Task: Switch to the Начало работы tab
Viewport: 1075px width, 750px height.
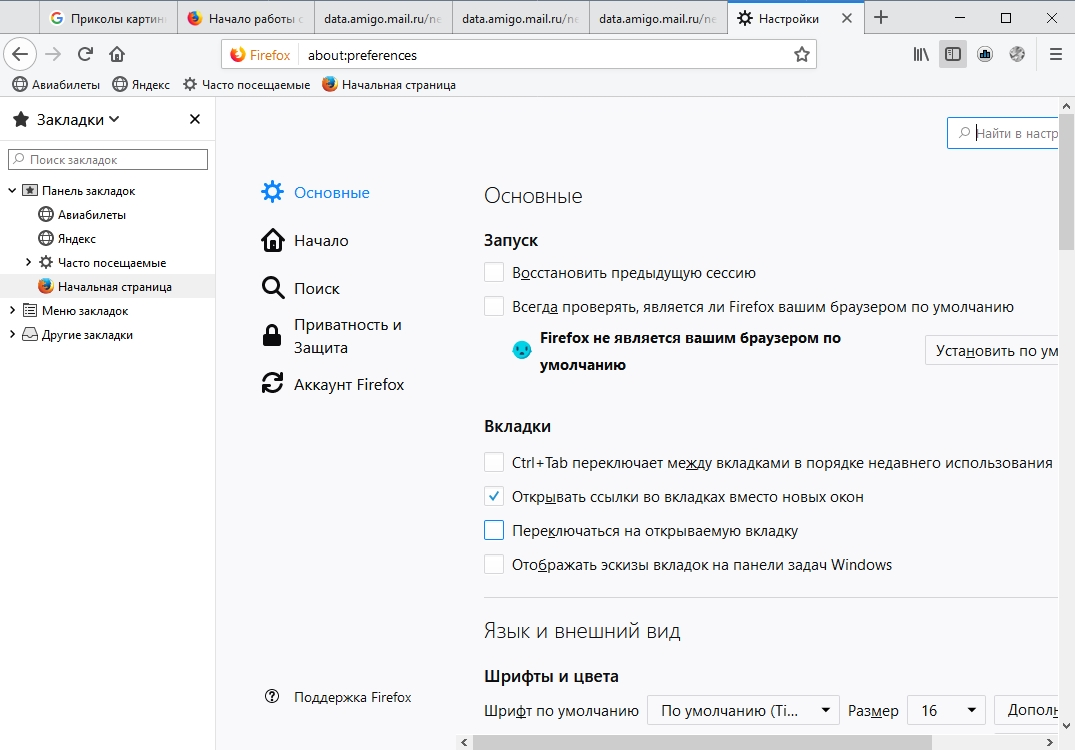Action: point(245,19)
